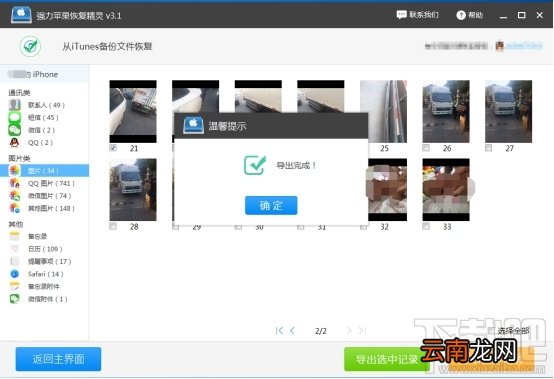Select 短信 (45) messages icon
This screenshot has width=554, height=379.
click(x=14, y=117)
